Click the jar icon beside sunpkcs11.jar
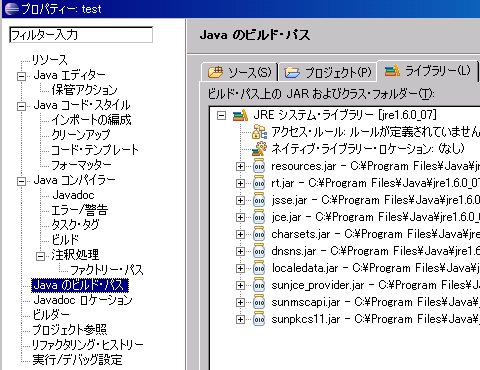The width and height of the screenshot is (480, 370). (x=259, y=319)
